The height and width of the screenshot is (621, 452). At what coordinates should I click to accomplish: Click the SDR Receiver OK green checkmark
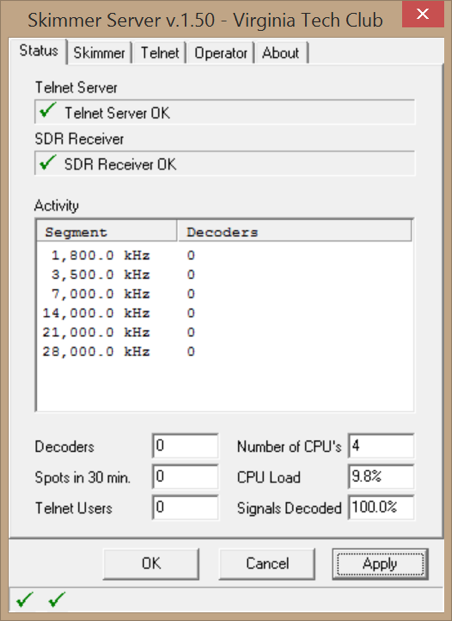click(x=48, y=162)
